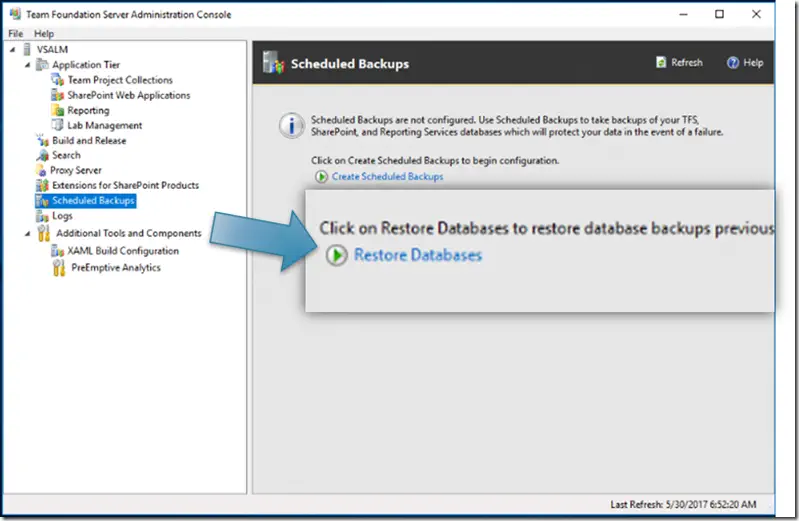Image resolution: width=799 pixels, height=521 pixels.
Task: Collapse the Application Tier node
Action: tap(28, 65)
